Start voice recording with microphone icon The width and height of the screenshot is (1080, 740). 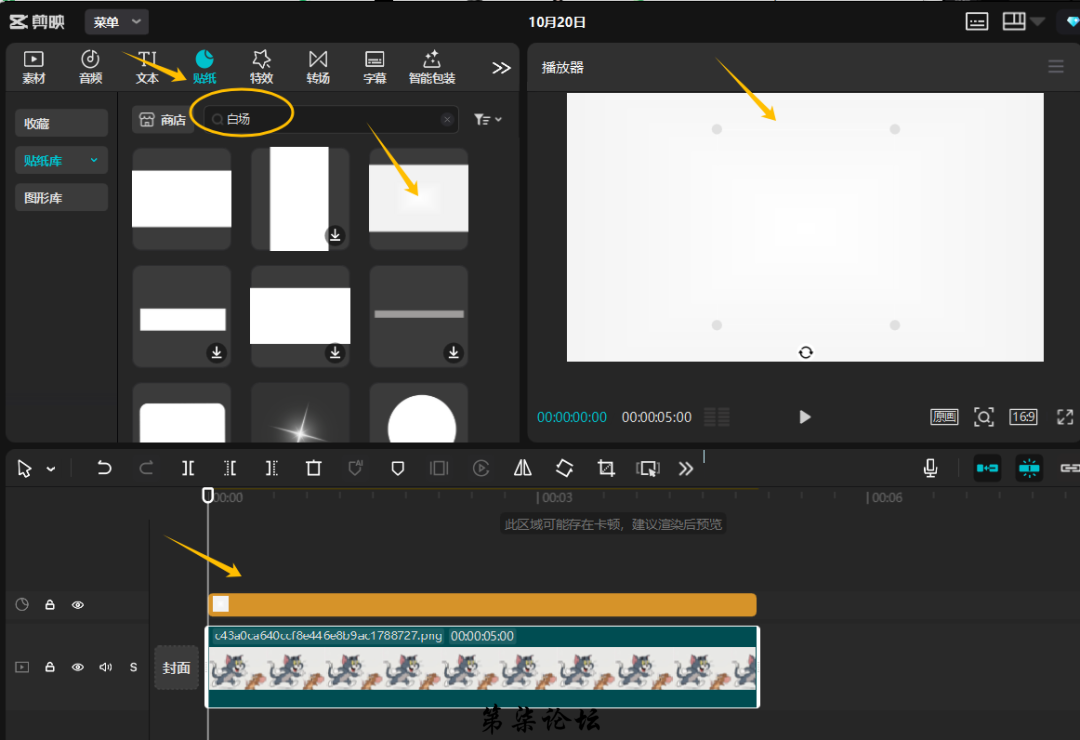pyautogui.click(x=930, y=468)
